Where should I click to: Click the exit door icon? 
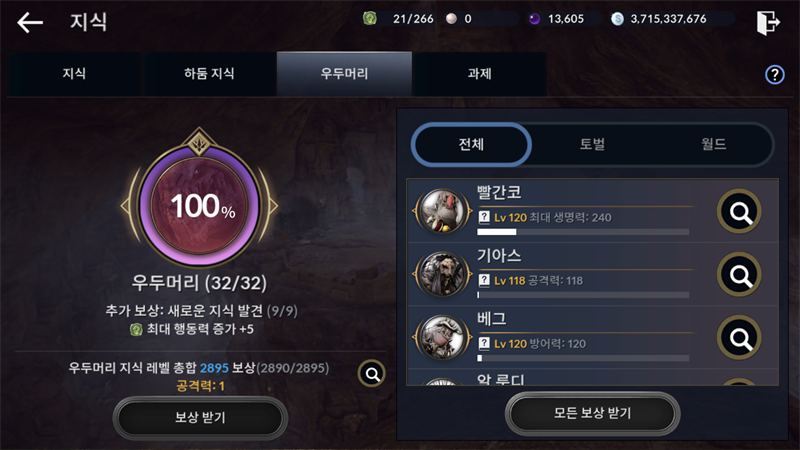[x=768, y=22]
